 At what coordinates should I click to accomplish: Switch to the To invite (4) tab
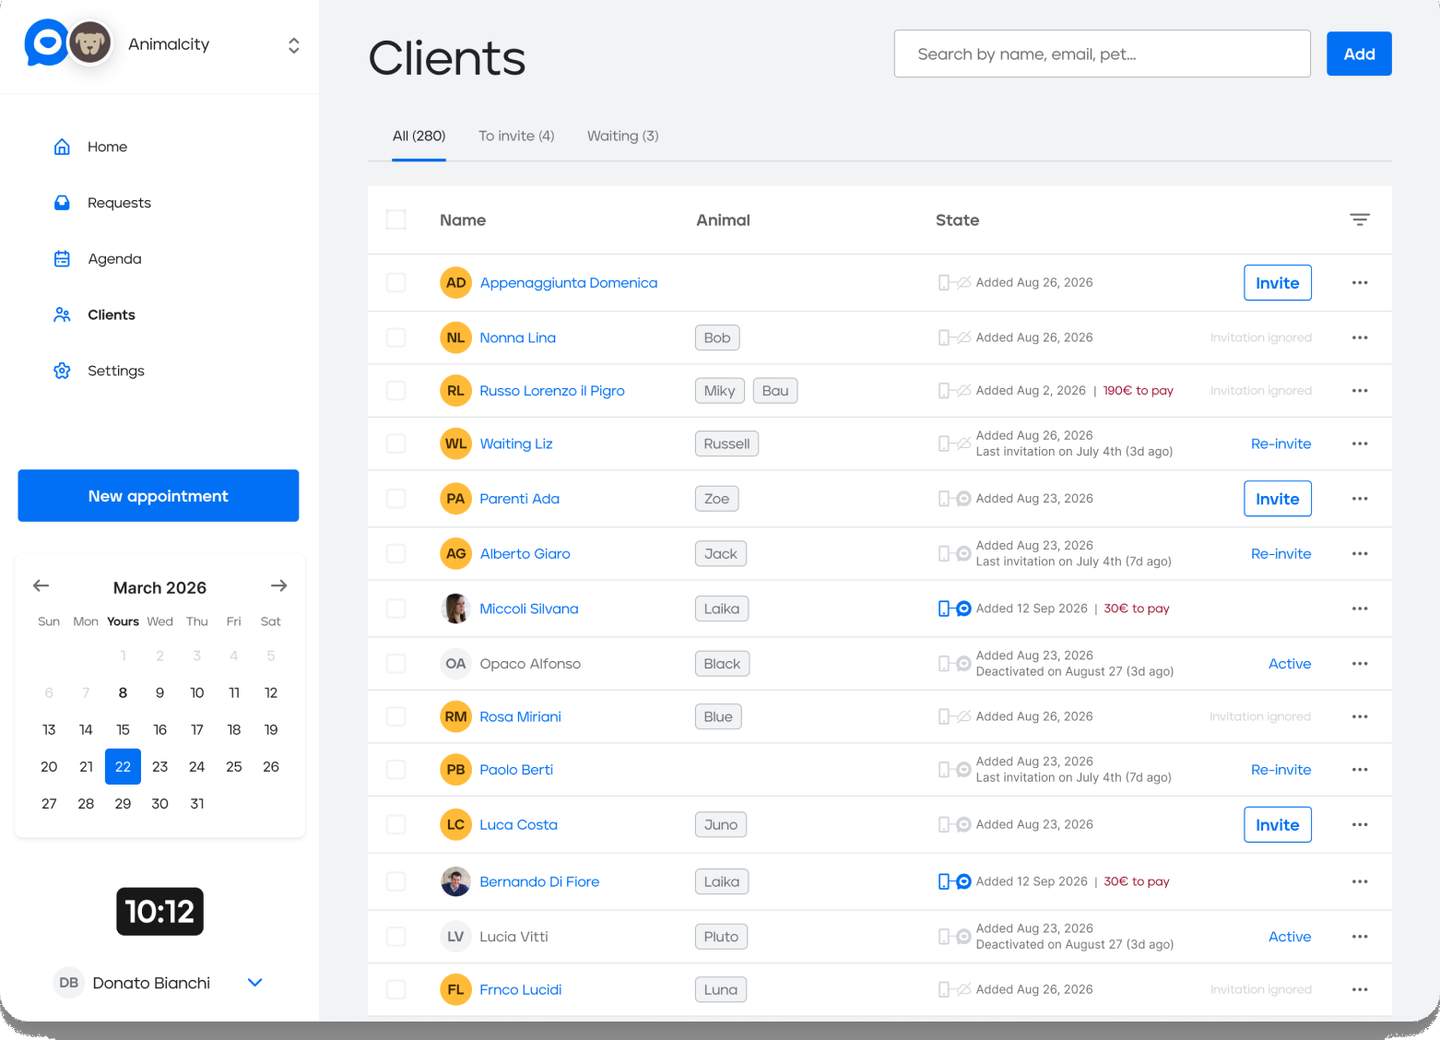(516, 136)
